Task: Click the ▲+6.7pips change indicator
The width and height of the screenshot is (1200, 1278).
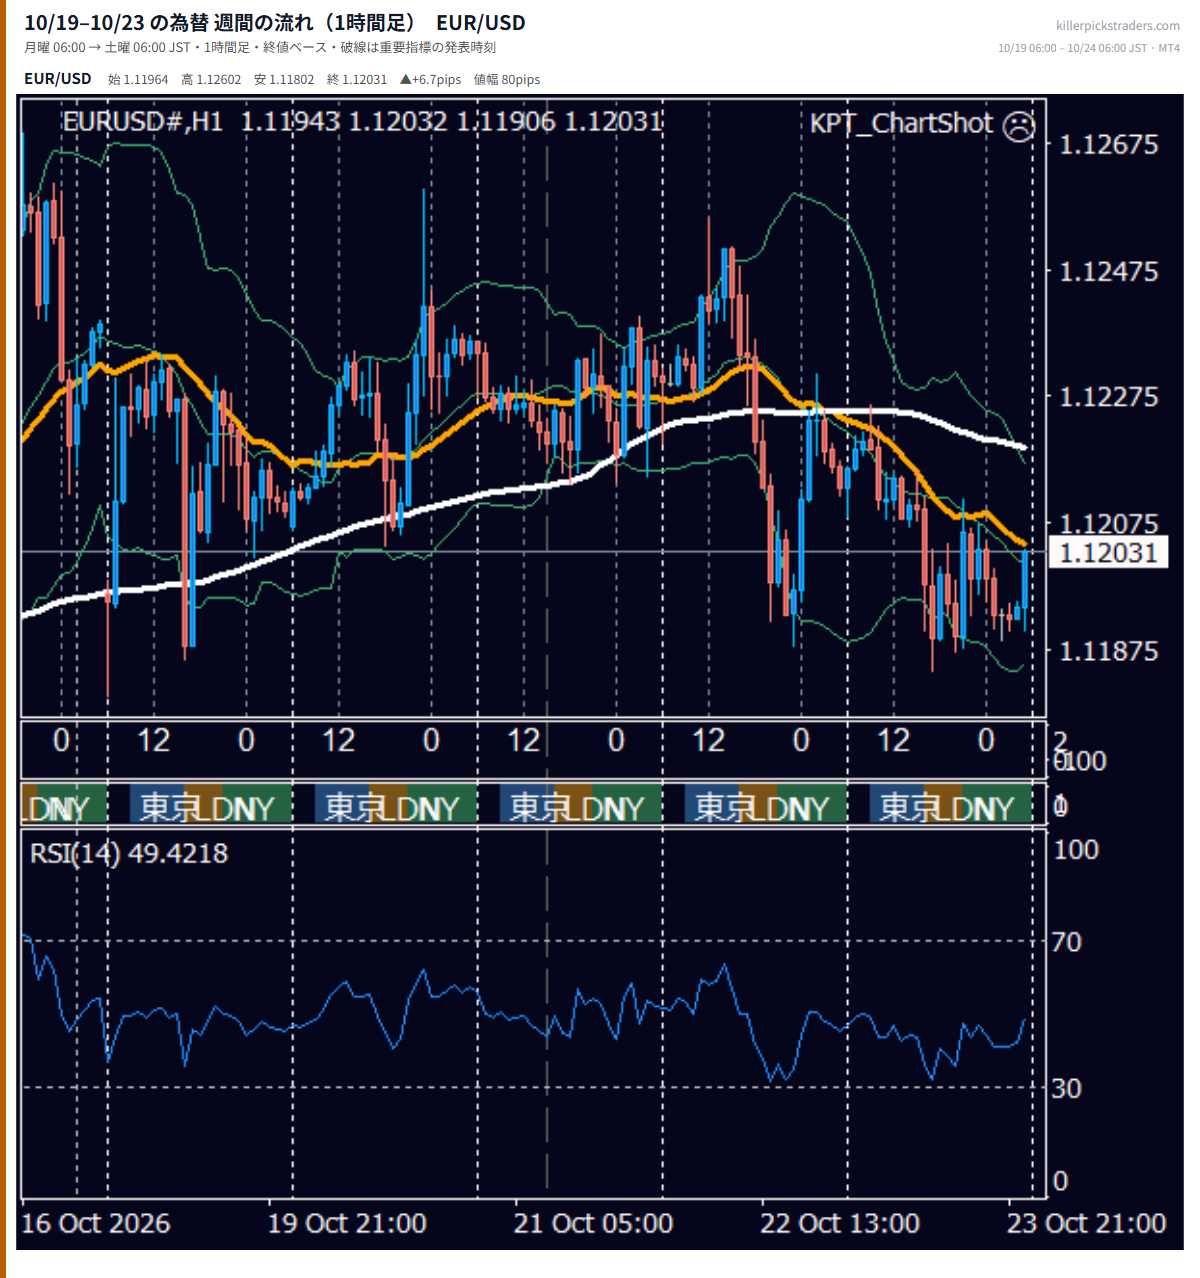Action: click(x=430, y=79)
